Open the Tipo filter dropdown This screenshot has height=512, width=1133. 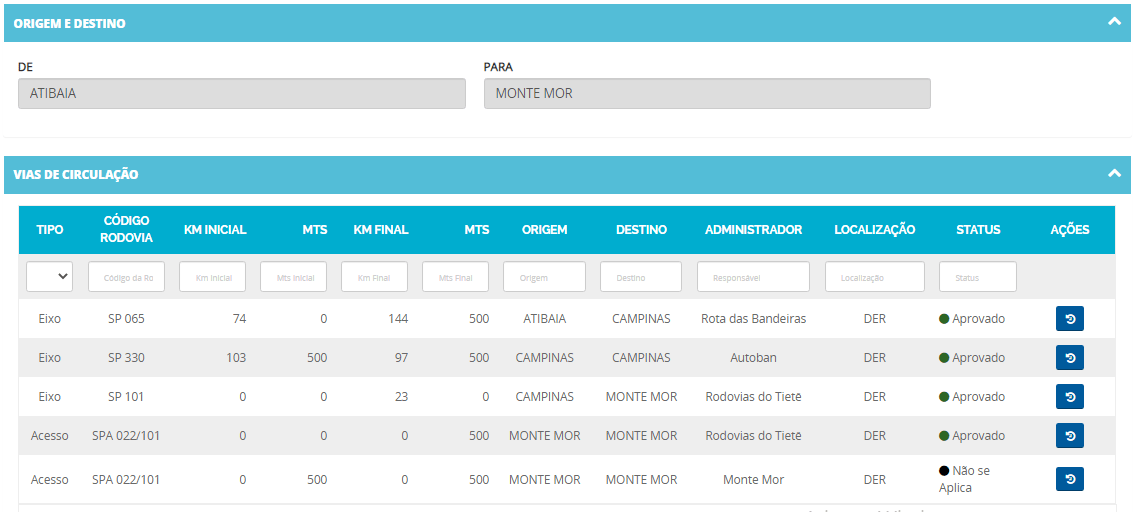50,276
